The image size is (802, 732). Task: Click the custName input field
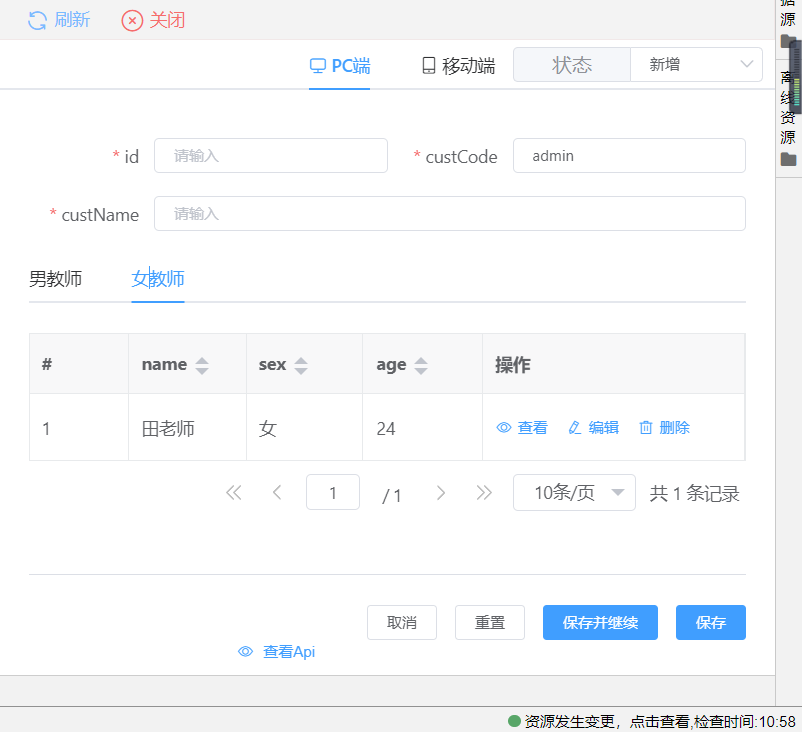click(x=449, y=214)
